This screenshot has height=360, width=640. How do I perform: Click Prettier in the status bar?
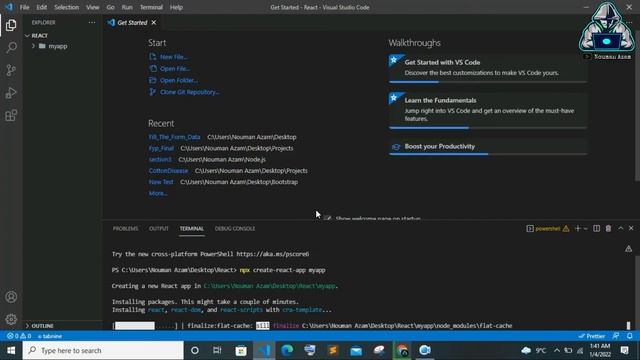[592, 336]
